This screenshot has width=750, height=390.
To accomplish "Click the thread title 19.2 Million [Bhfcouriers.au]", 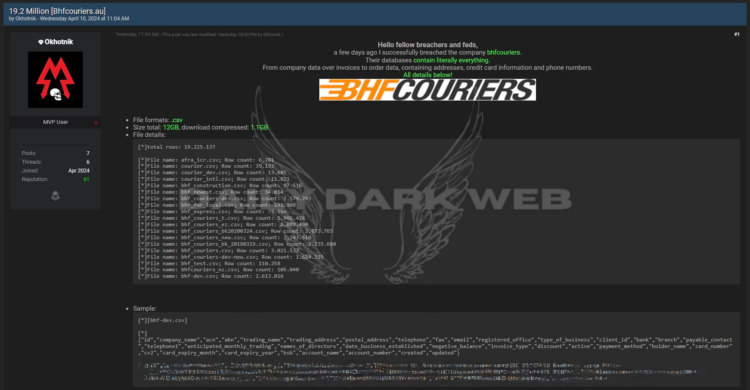I will pos(57,11).
